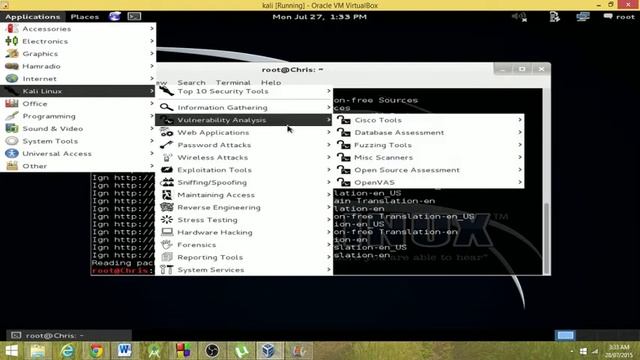Click the Internet globe icon
Image resolution: width=640 pixels, height=360 pixels.
(x=12, y=78)
